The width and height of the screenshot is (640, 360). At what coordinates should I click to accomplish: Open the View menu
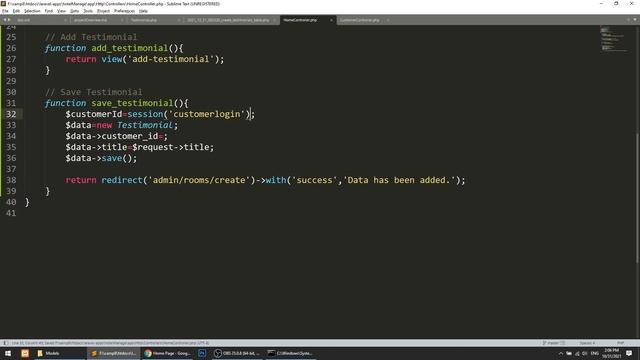(61, 11)
